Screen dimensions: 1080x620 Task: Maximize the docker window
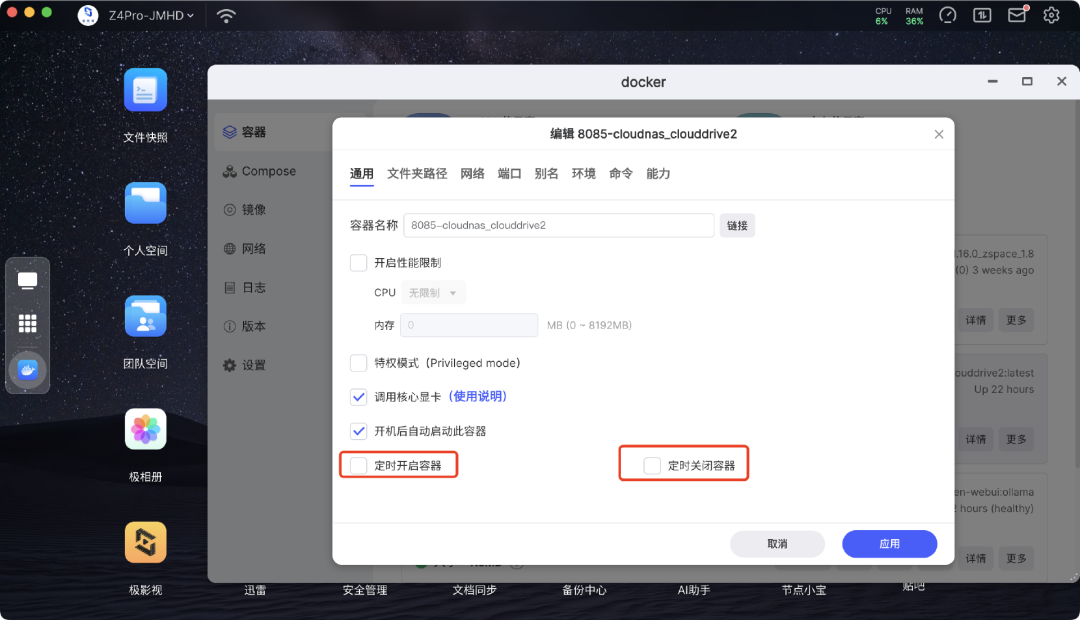[x=1027, y=81]
